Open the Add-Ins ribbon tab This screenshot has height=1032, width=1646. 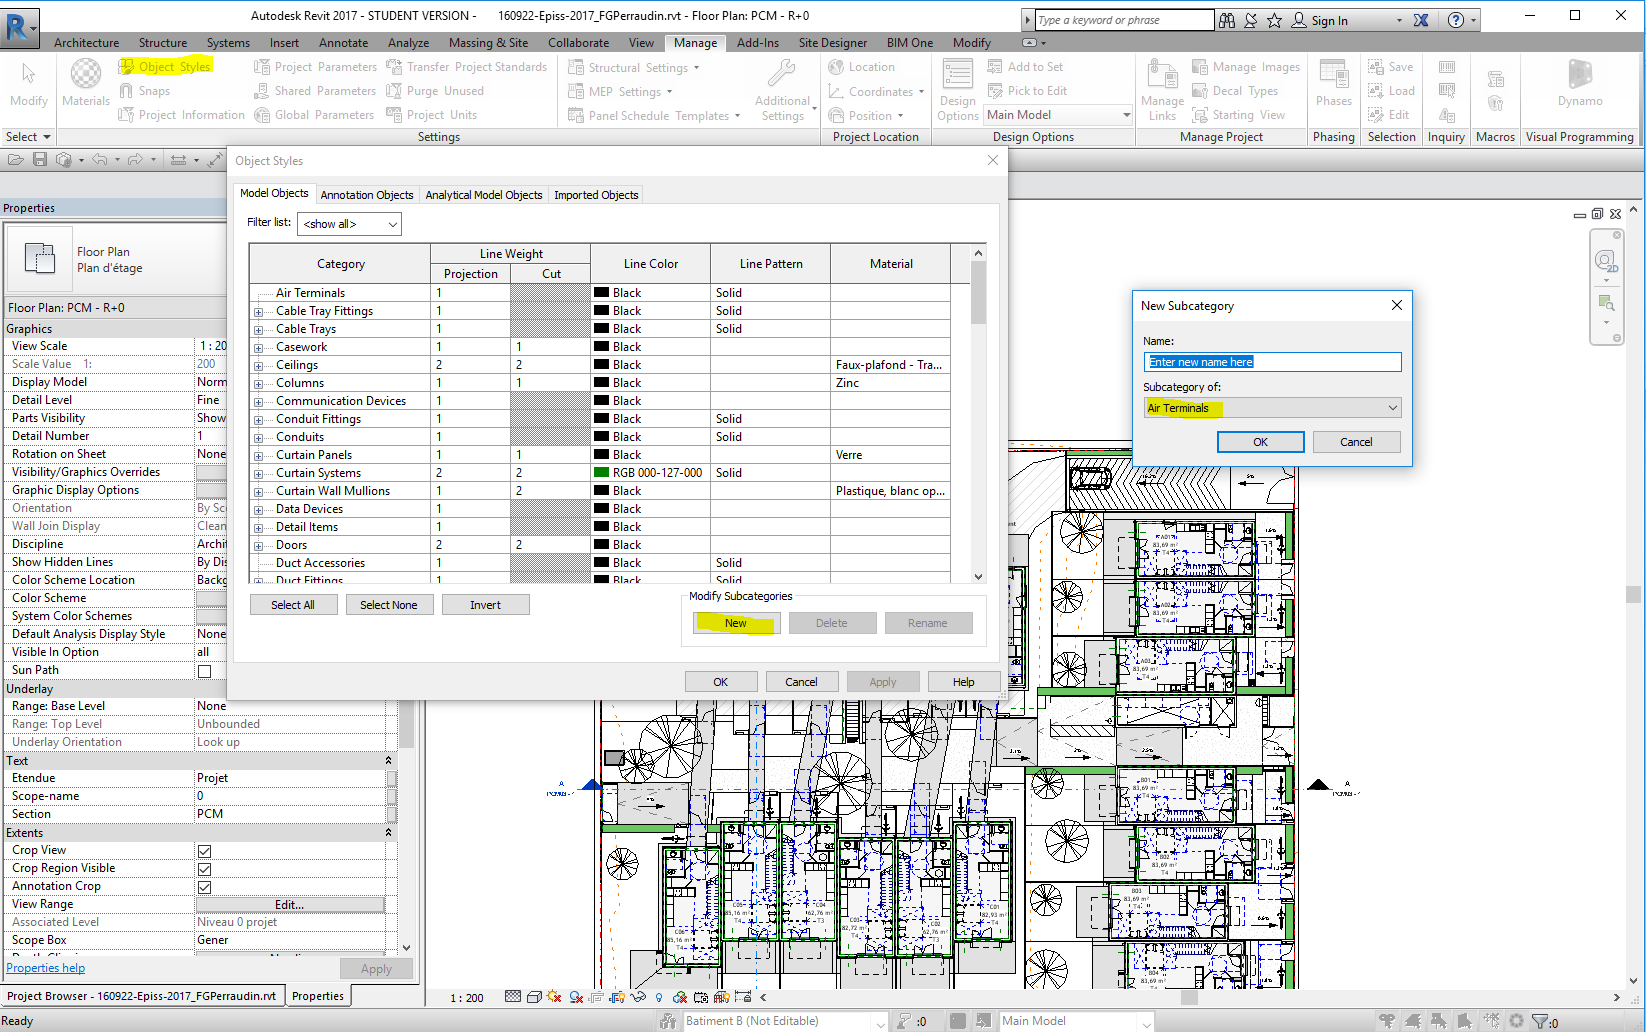pos(759,42)
